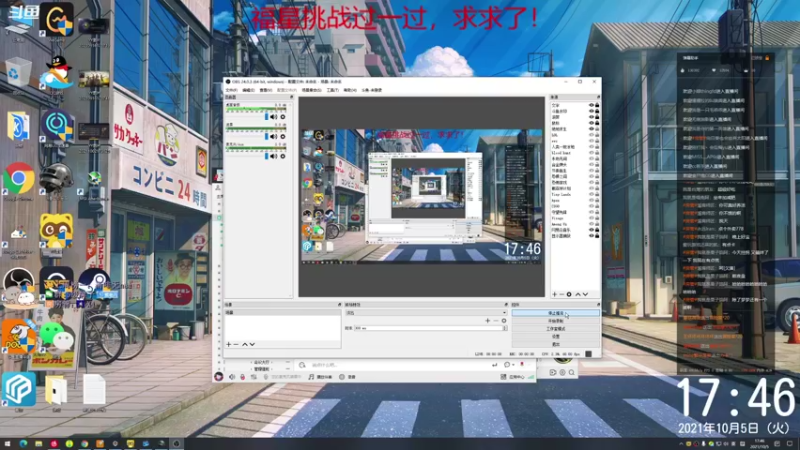800x450 pixels.
Task: Open 查看 menu in OBS
Action: point(266,90)
